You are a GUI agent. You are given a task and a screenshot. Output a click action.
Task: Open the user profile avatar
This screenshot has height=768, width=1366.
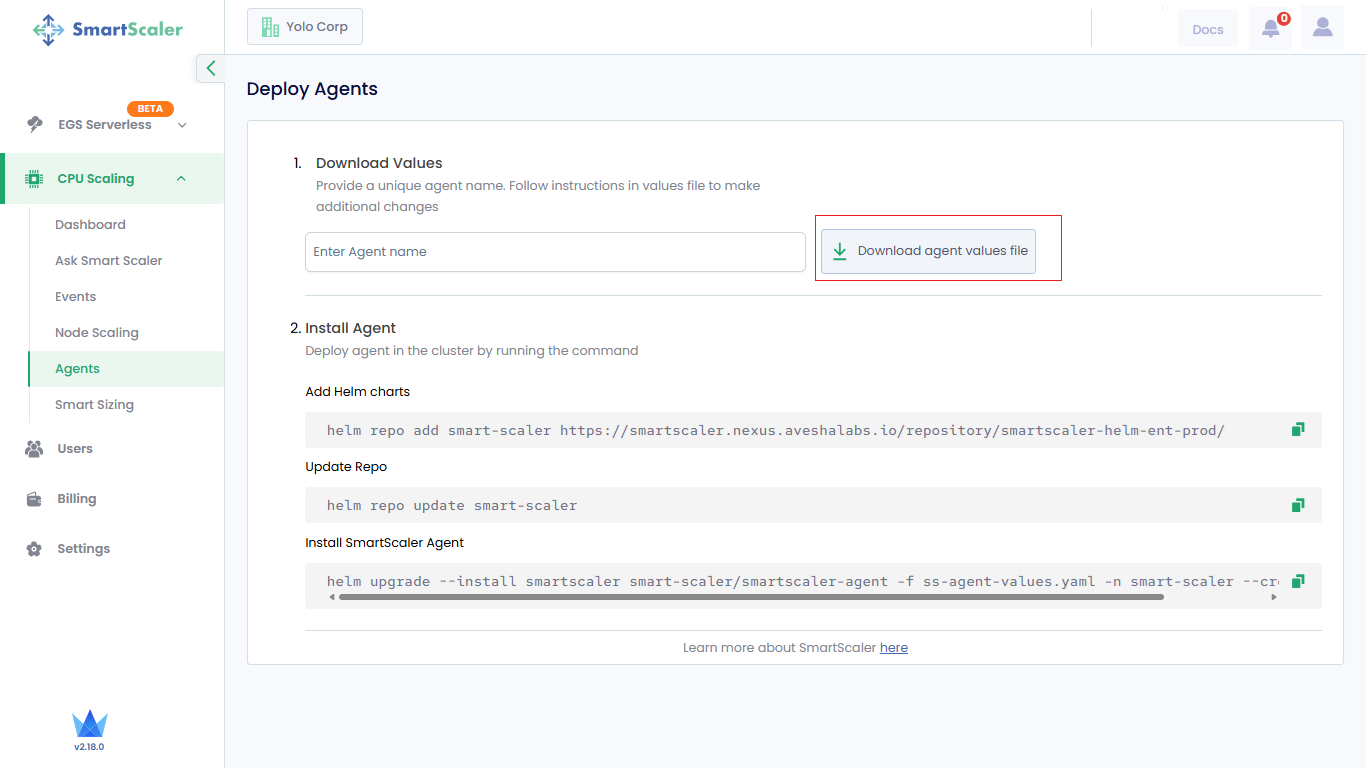[1322, 28]
